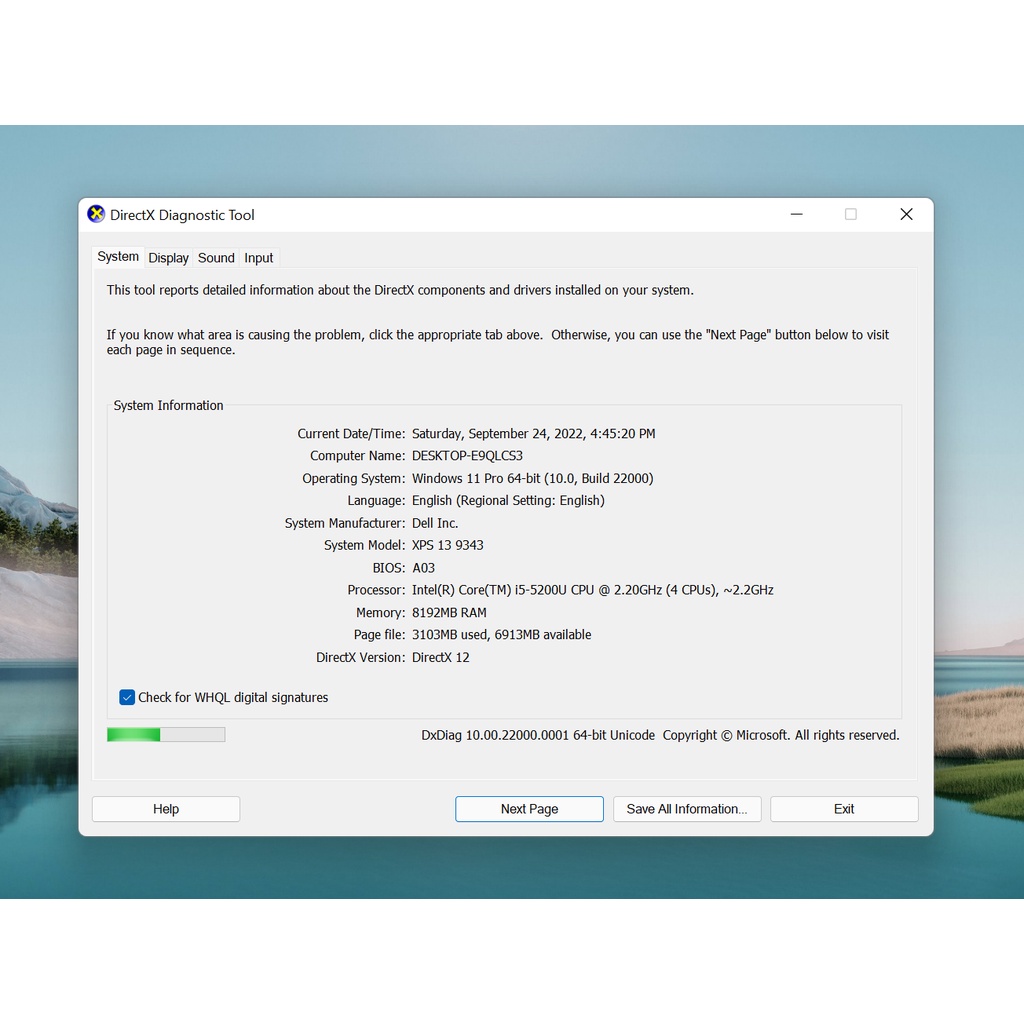The height and width of the screenshot is (1024, 1024).
Task: Click the Processor: field label
Action: (376, 590)
